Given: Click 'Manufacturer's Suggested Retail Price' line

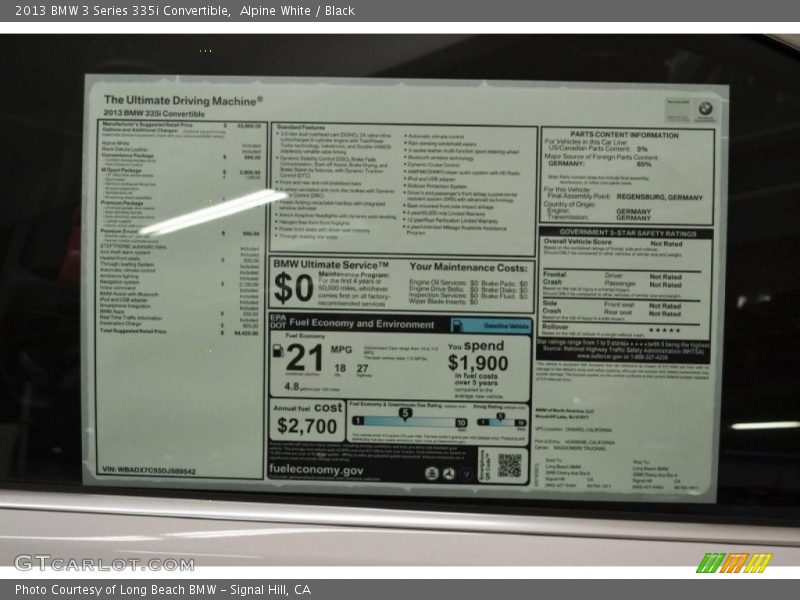Looking at the screenshot, I should pos(147,124).
